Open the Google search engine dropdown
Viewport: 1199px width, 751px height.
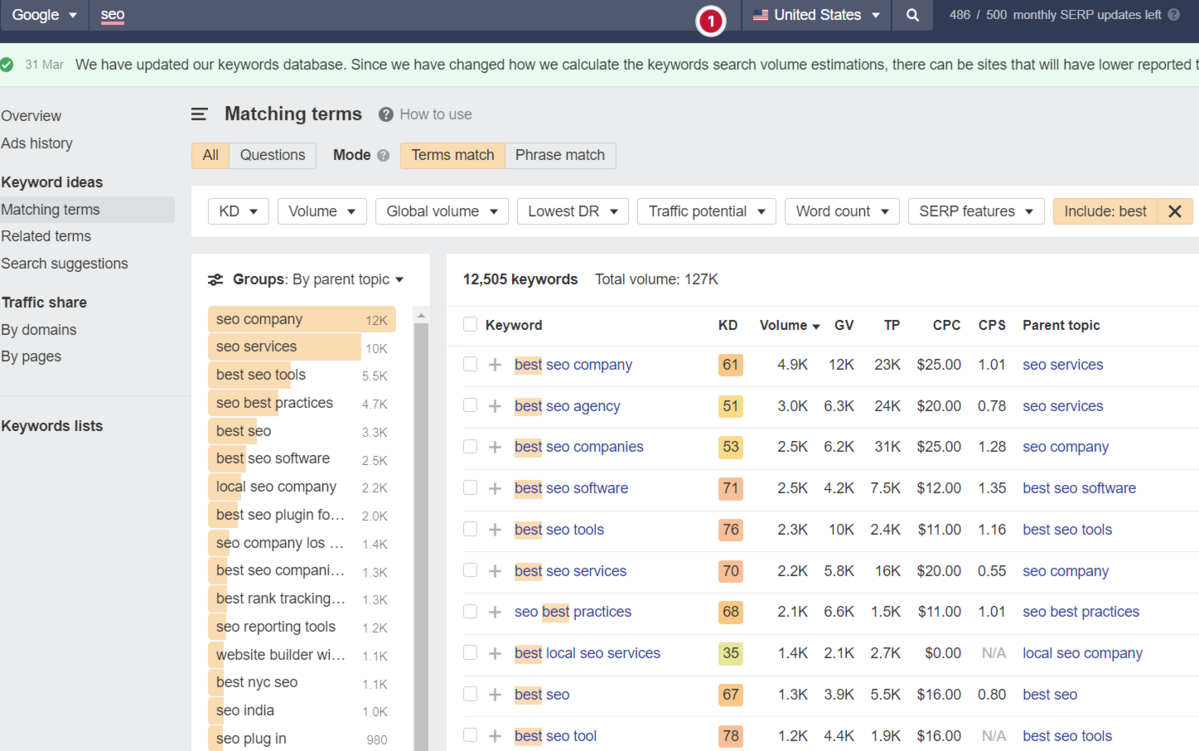coord(44,15)
